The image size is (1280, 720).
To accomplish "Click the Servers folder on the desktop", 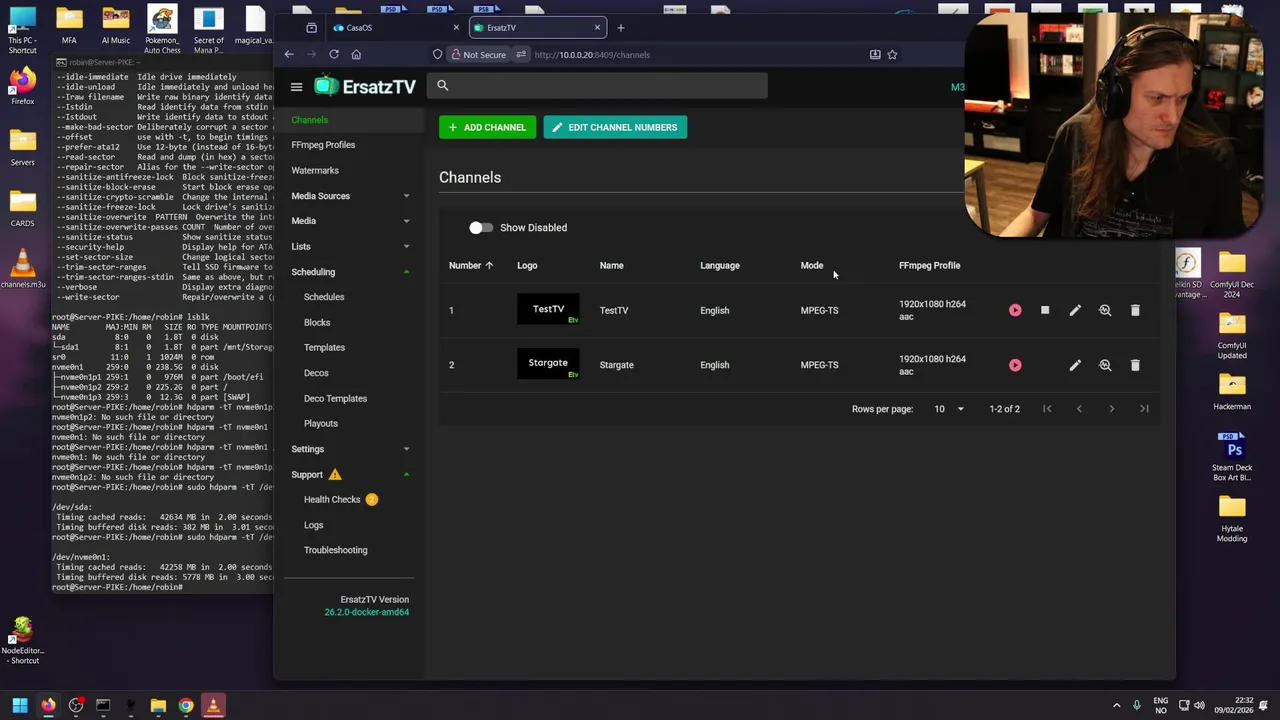I will coord(22,146).
